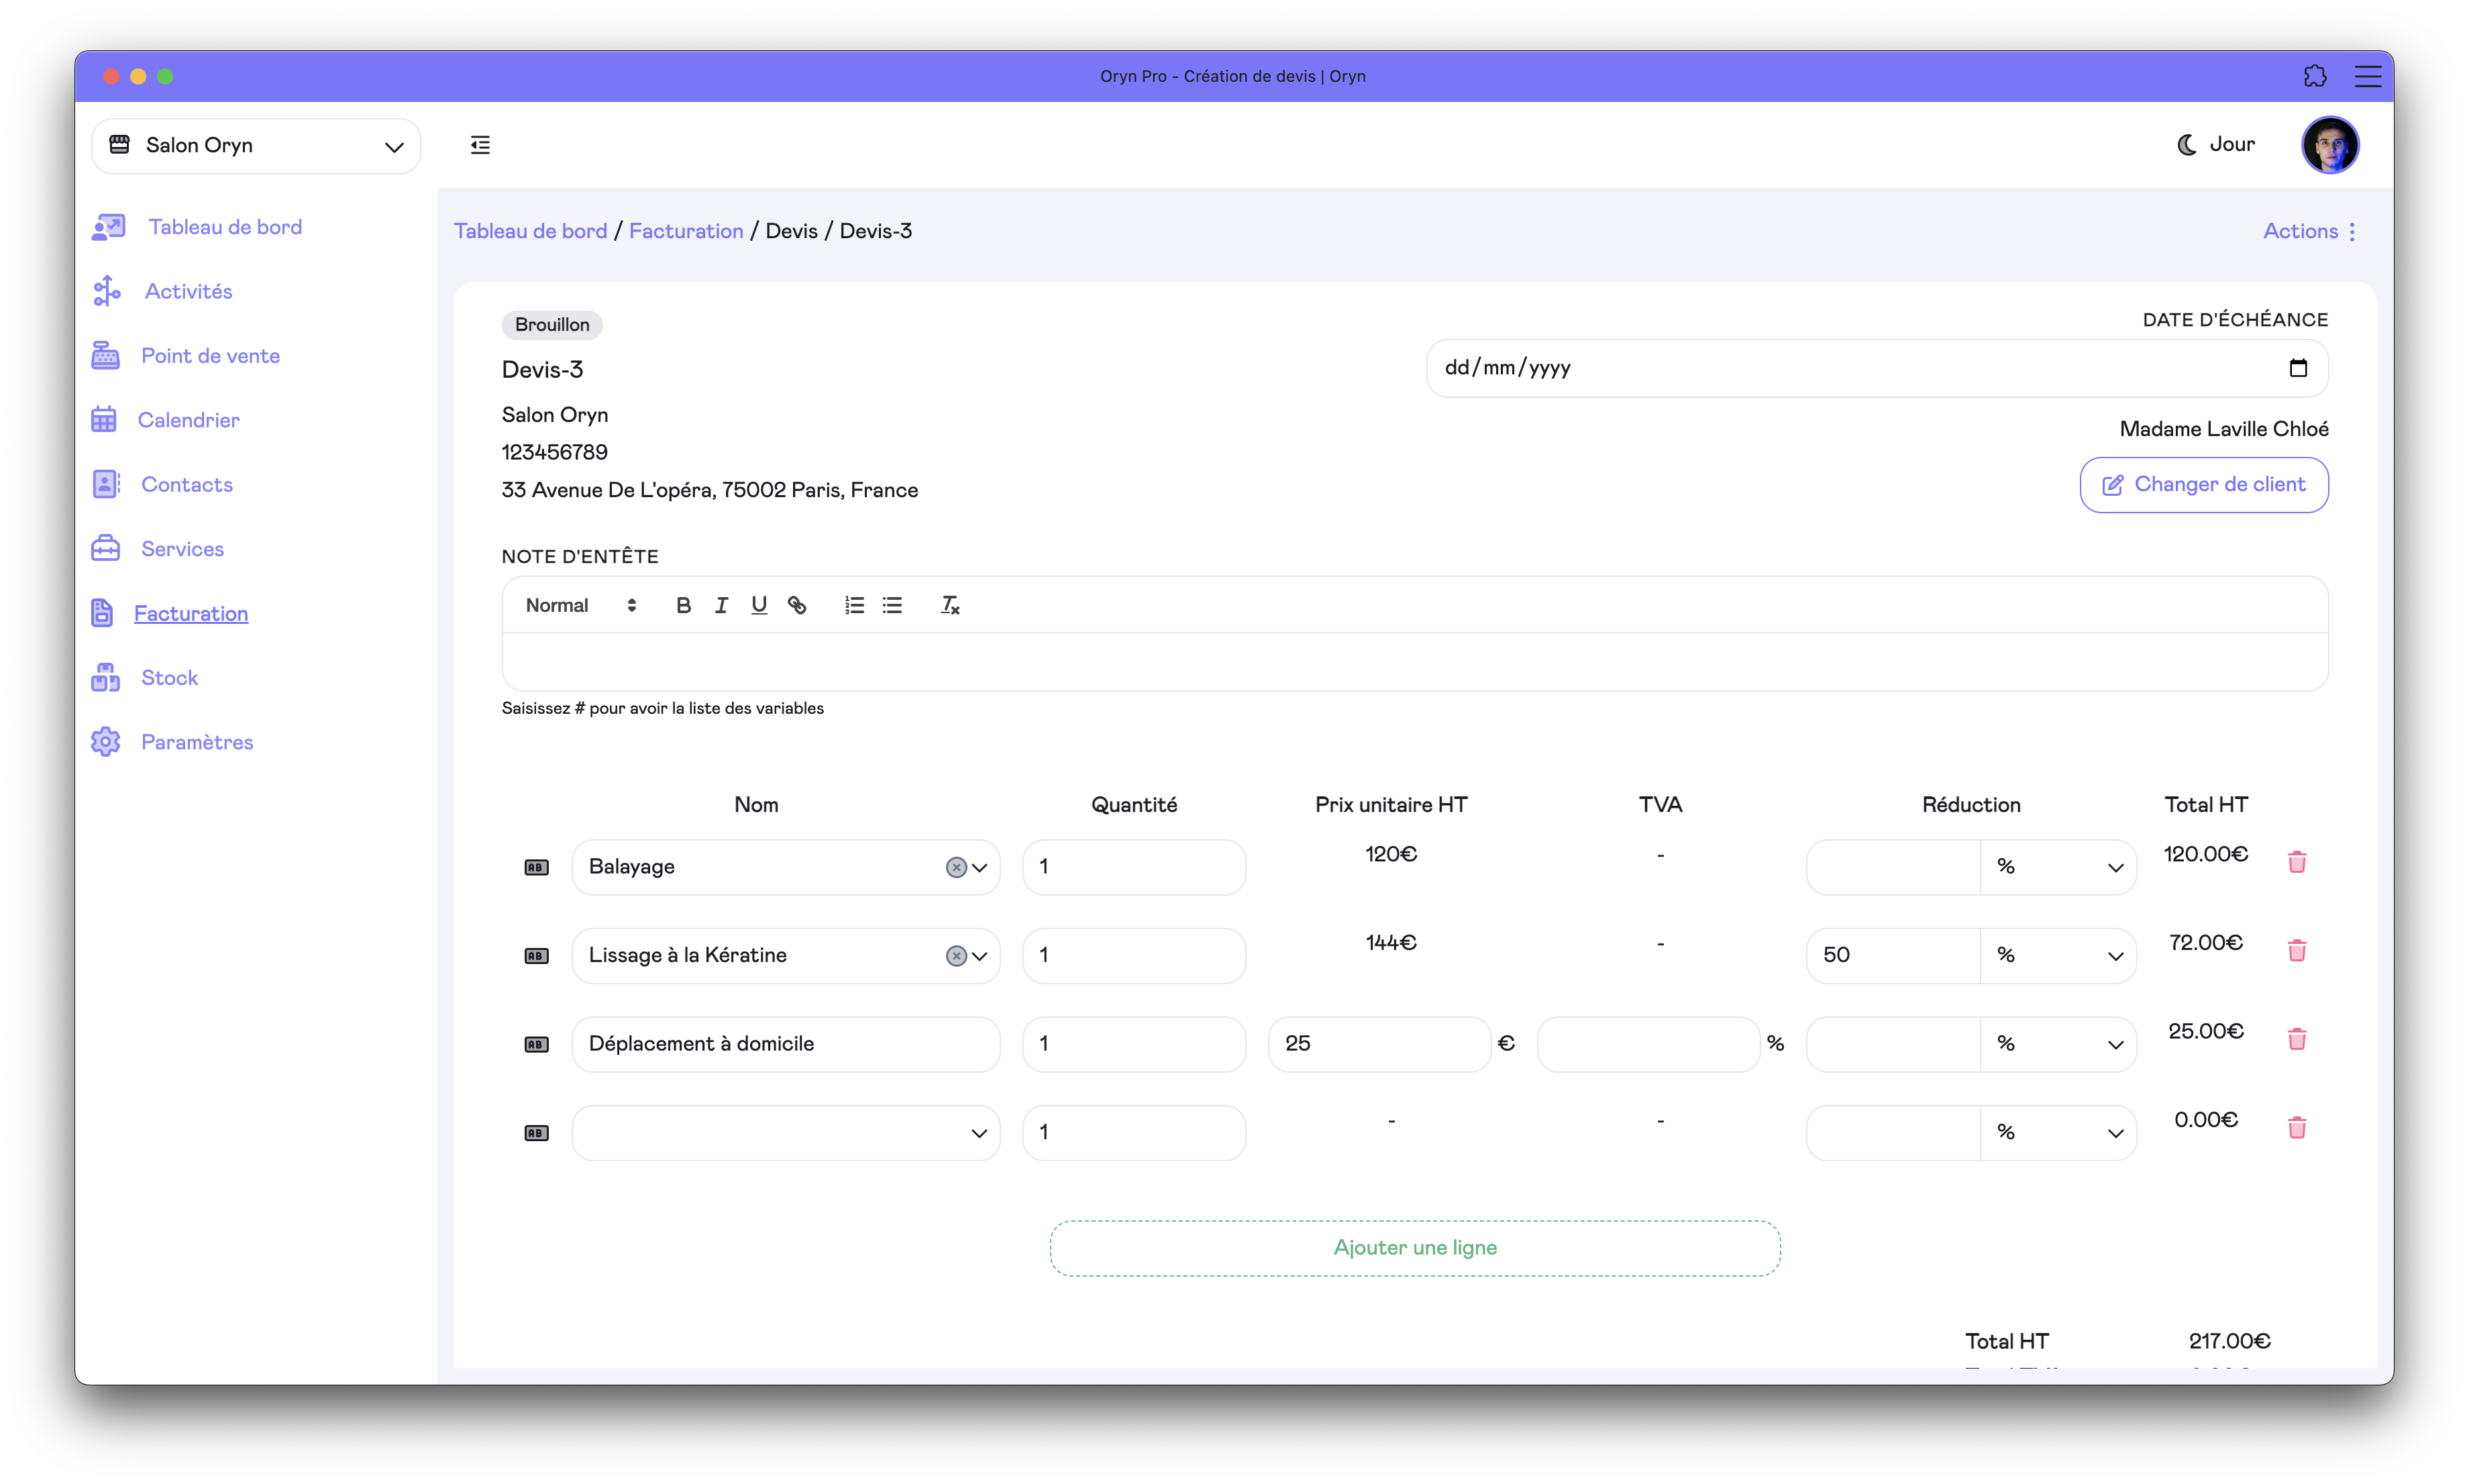This screenshot has height=1484, width=2469.
Task: Toggle bold formatting in header note
Action: (x=683, y=605)
